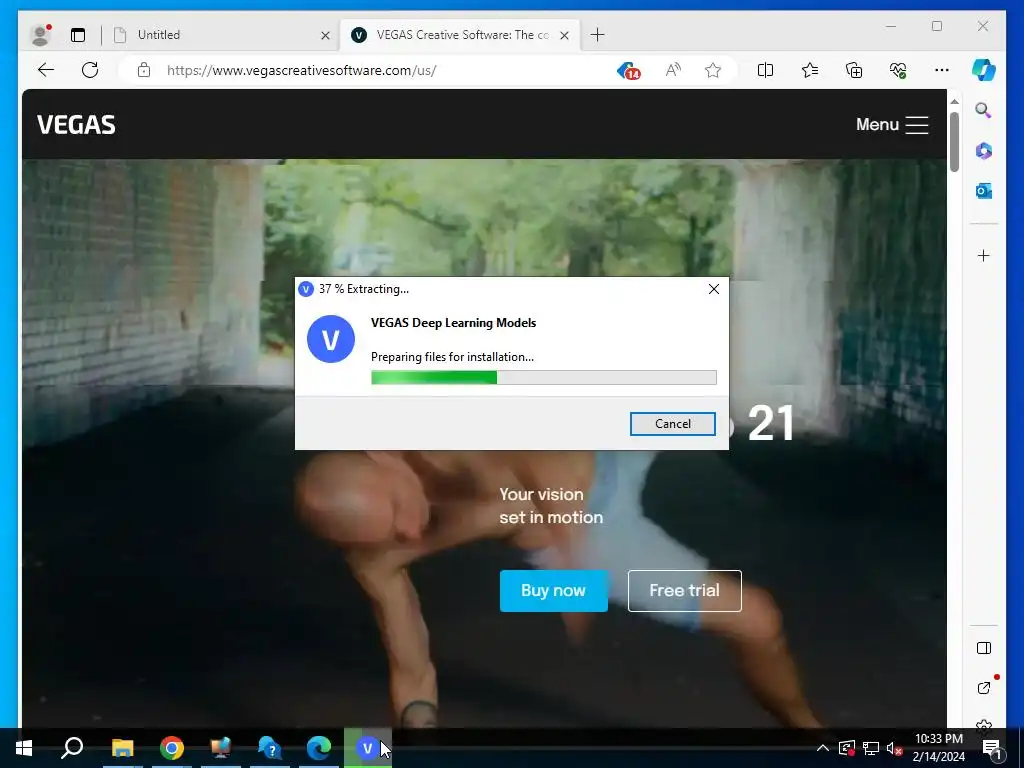Viewport: 1024px width, 768px height.
Task: Open the Favorites list
Action: [810, 70]
